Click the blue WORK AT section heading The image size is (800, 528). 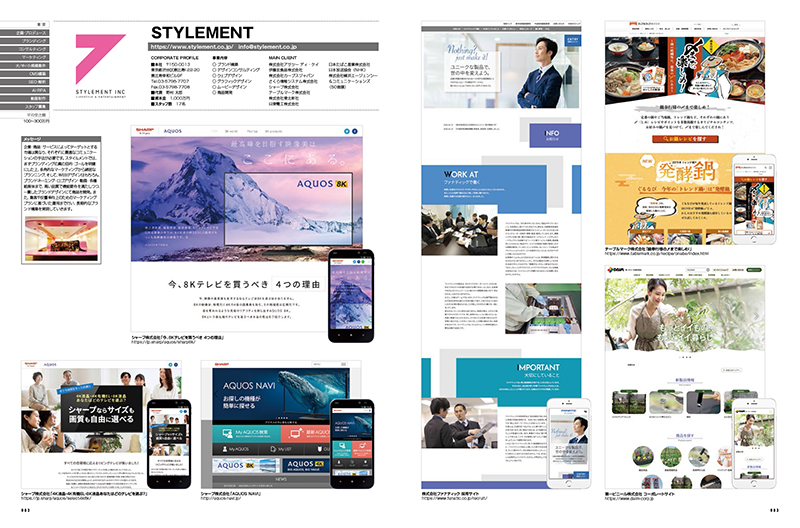(461, 174)
